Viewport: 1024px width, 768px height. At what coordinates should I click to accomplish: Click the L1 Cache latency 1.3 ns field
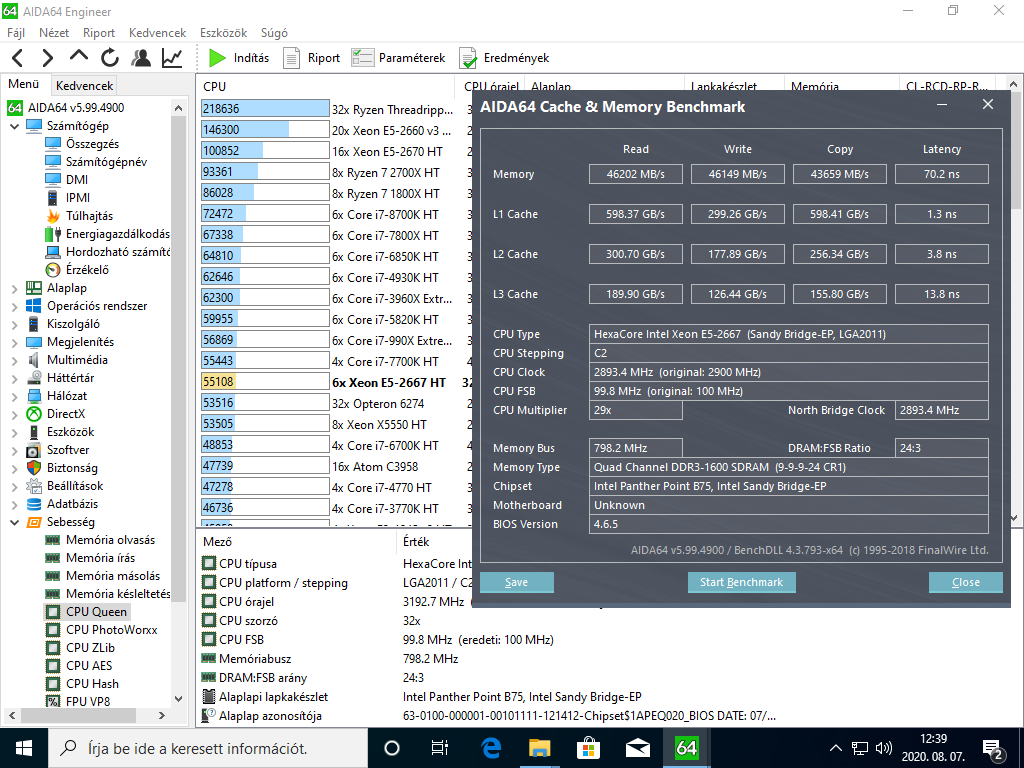941,214
